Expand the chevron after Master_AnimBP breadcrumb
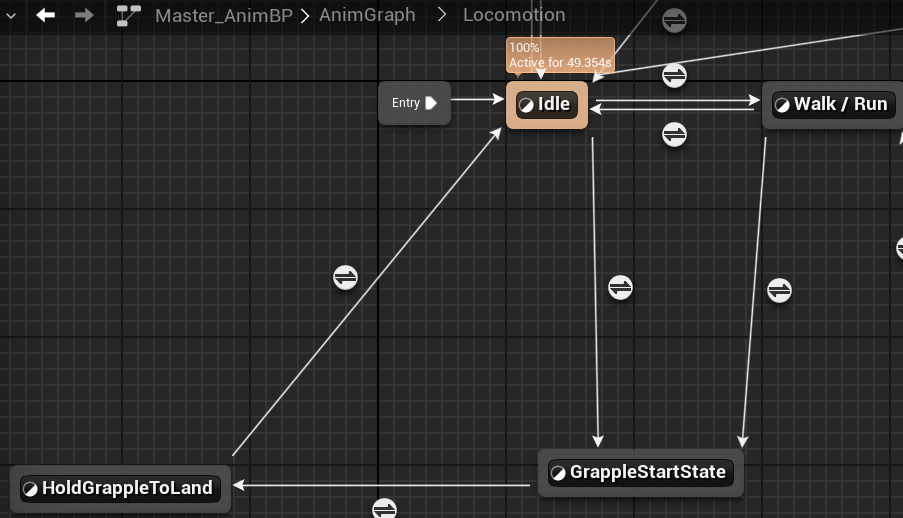The height and width of the screenshot is (518, 903). (305, 16)
